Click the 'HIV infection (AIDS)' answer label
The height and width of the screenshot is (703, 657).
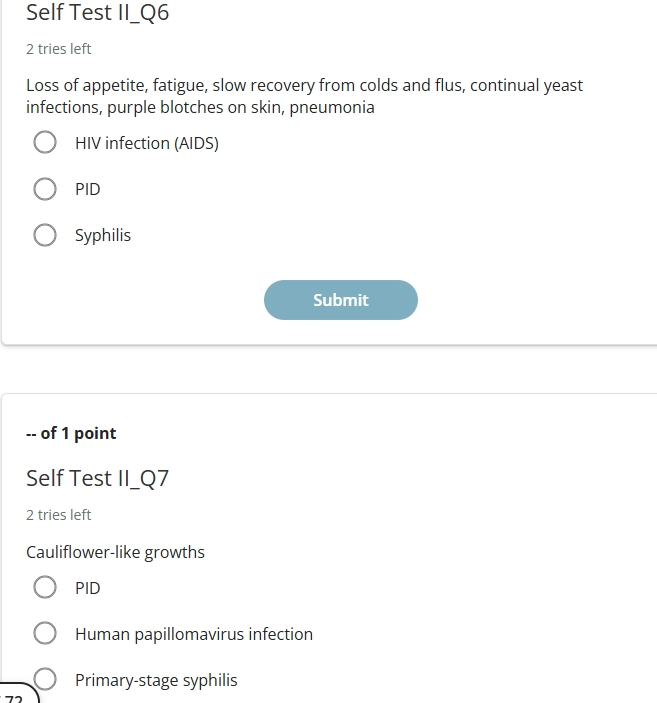147,143
